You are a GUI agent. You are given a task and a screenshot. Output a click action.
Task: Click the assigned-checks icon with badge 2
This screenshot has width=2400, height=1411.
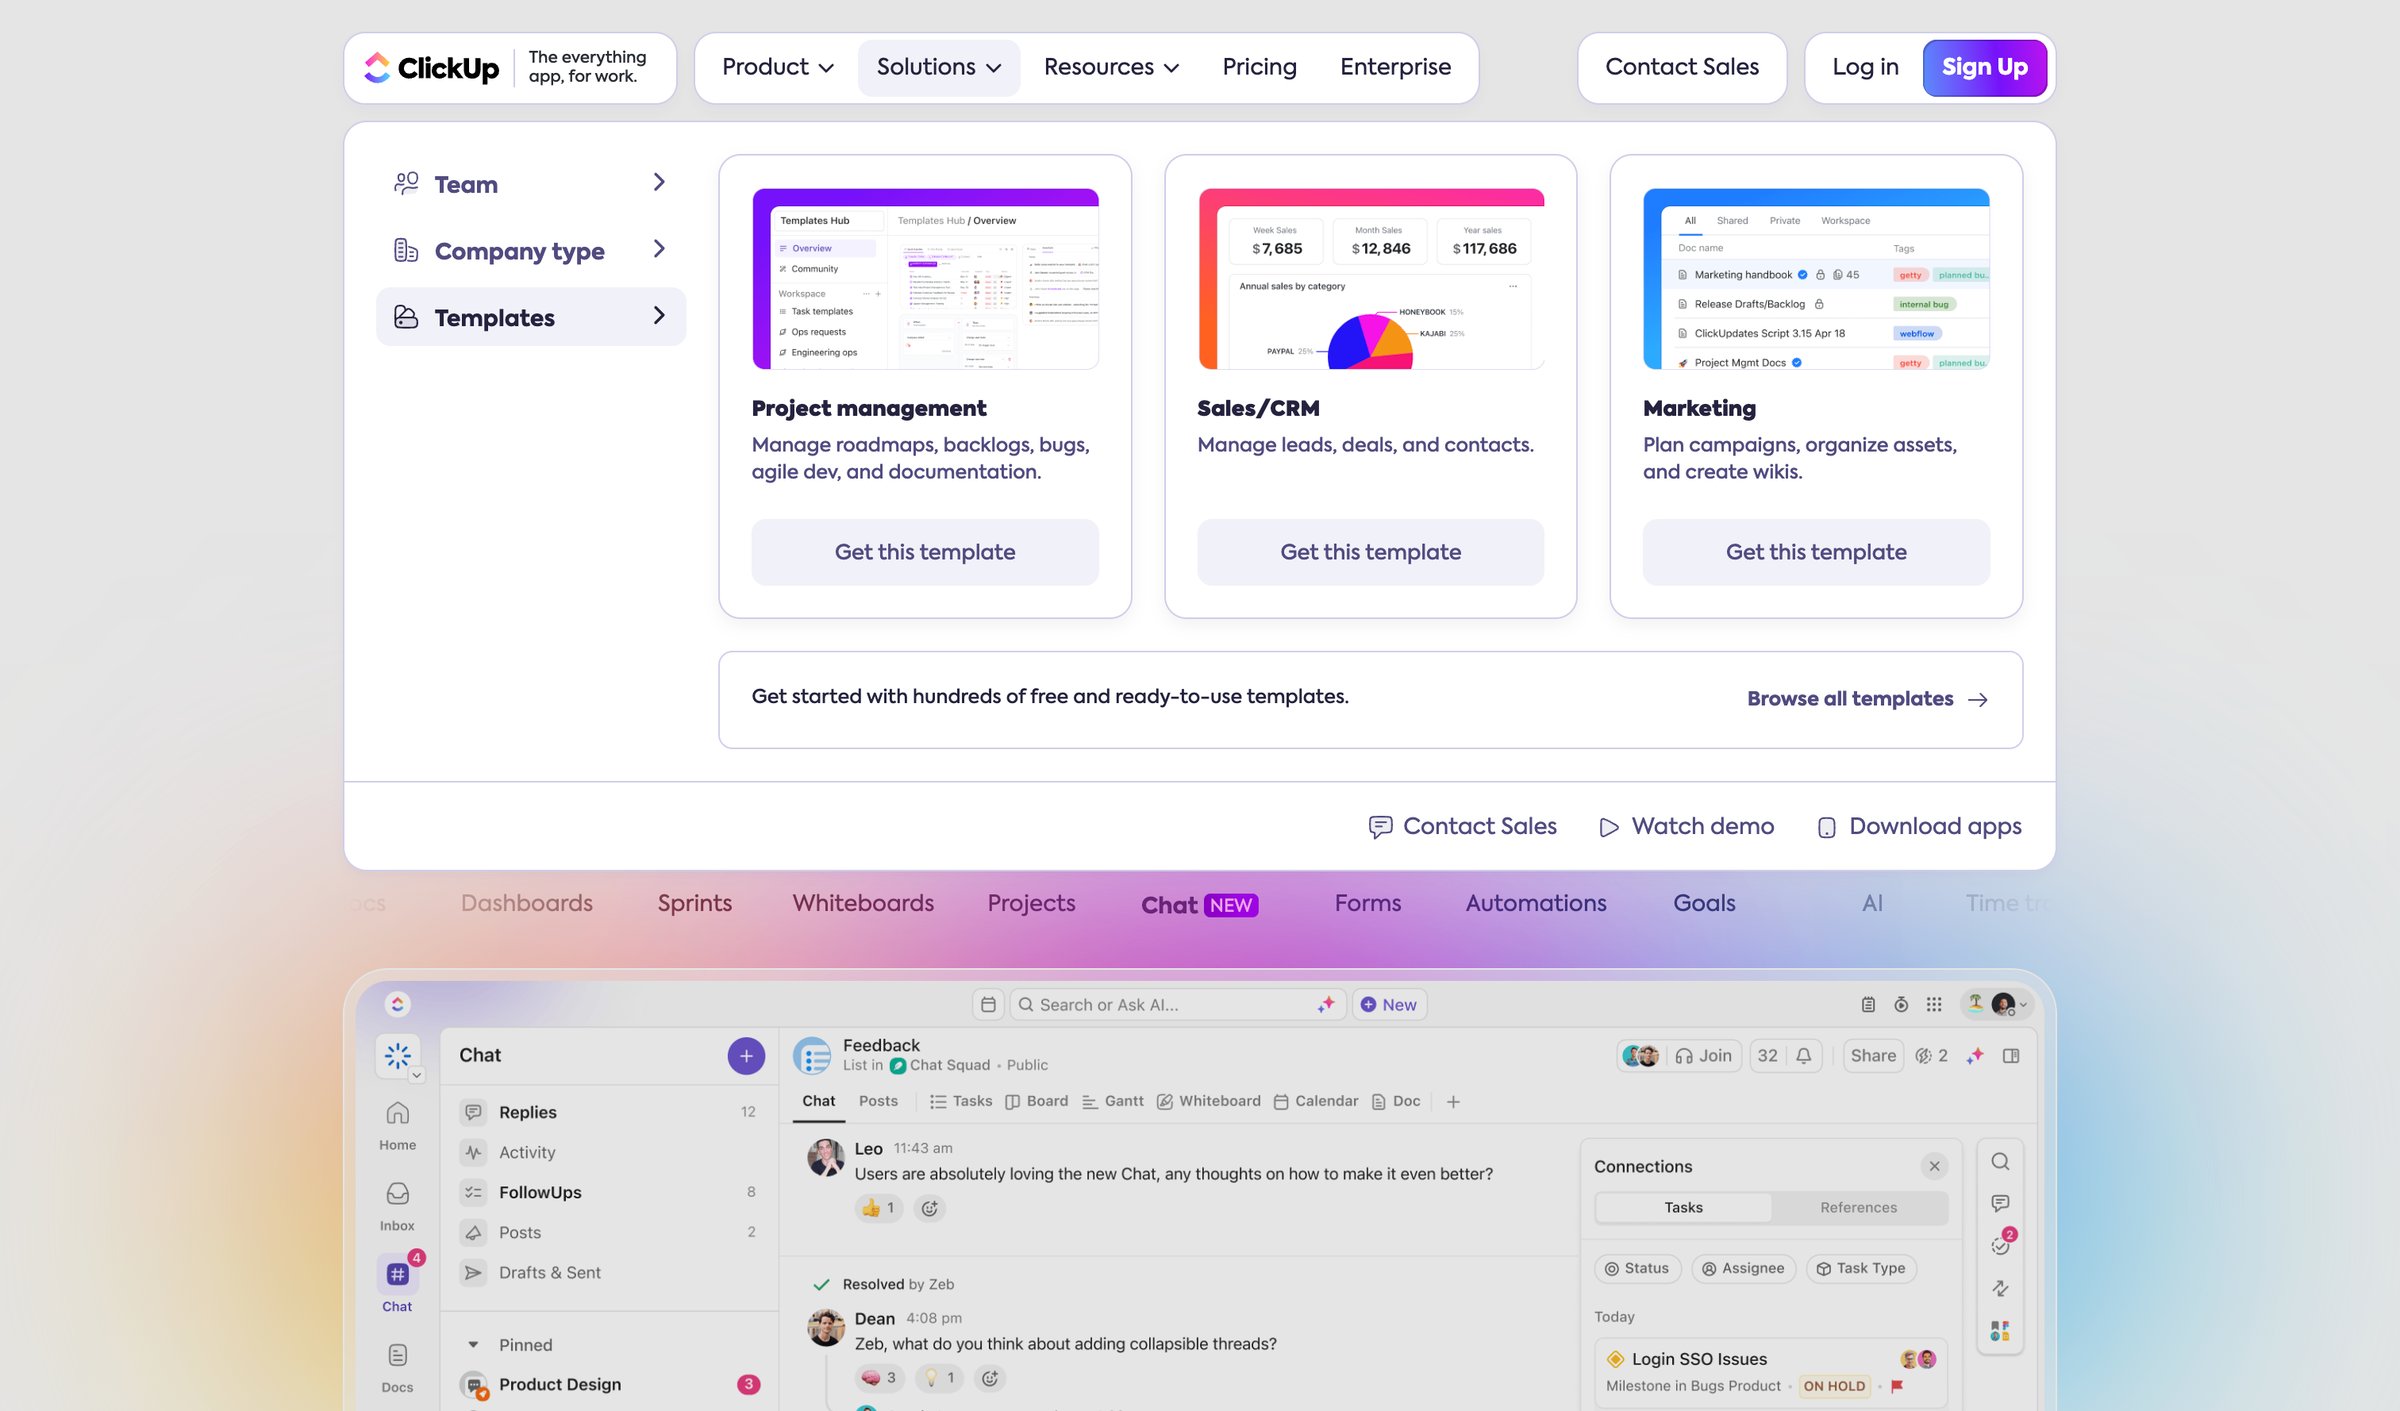point(2002,1243)
